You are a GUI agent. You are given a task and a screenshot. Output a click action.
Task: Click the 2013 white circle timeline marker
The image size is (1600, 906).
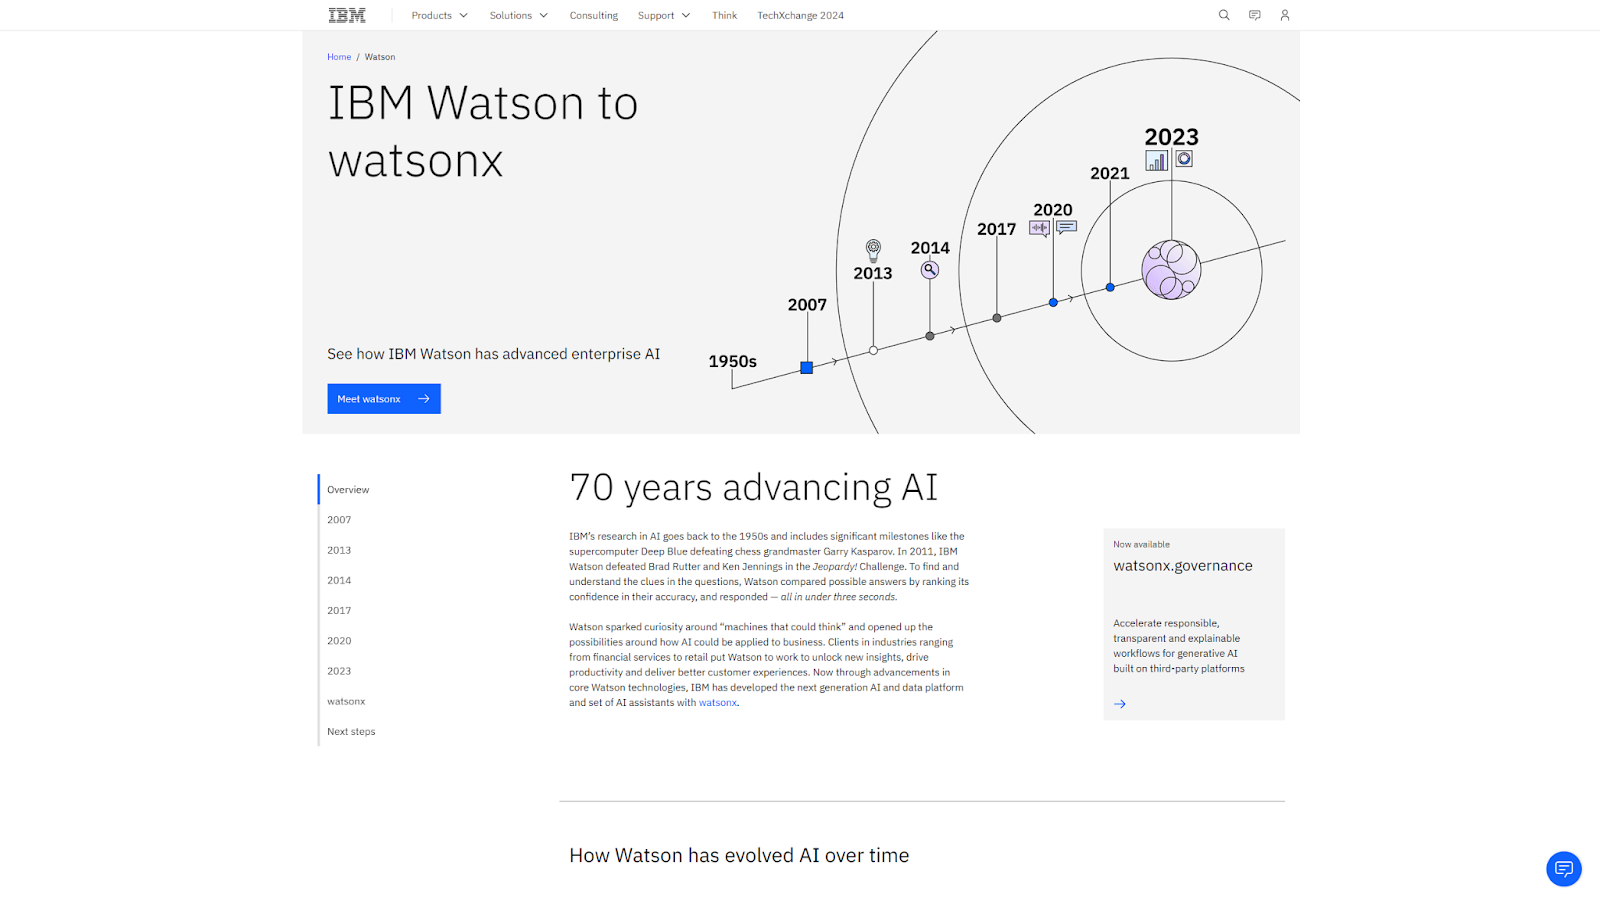pos(873,350)
